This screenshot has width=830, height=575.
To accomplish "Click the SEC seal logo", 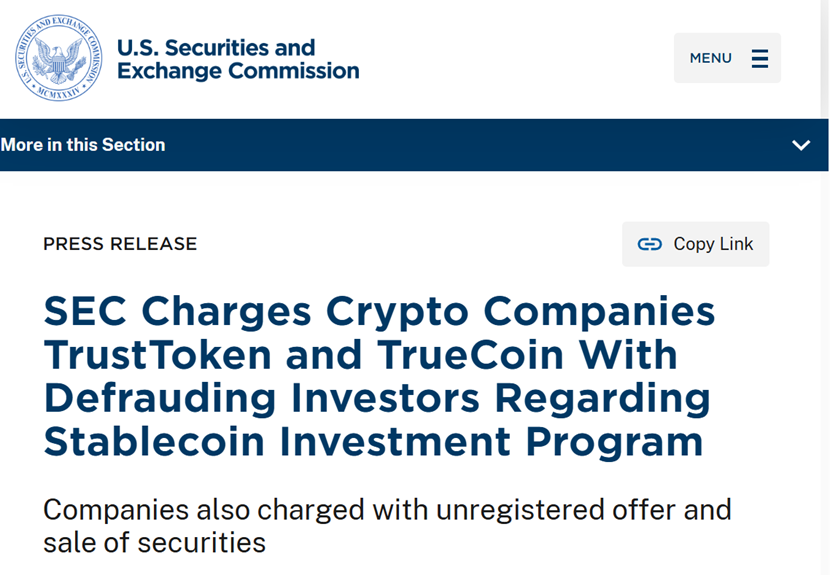I will [59, 58].
